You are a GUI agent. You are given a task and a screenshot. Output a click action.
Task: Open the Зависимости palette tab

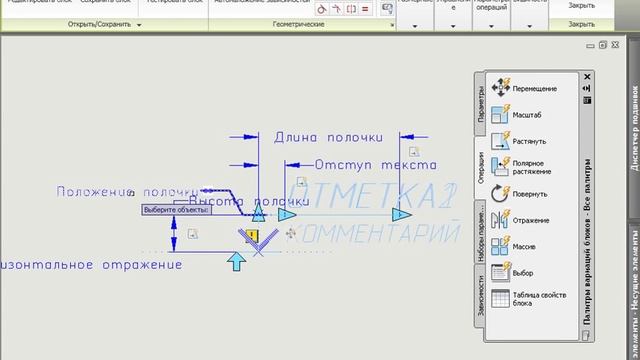coord(480,296)
